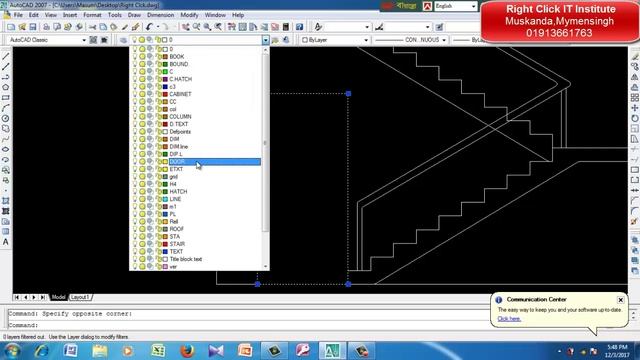Select the Move modify tool
640x360 pixels.
pos(635,108)
